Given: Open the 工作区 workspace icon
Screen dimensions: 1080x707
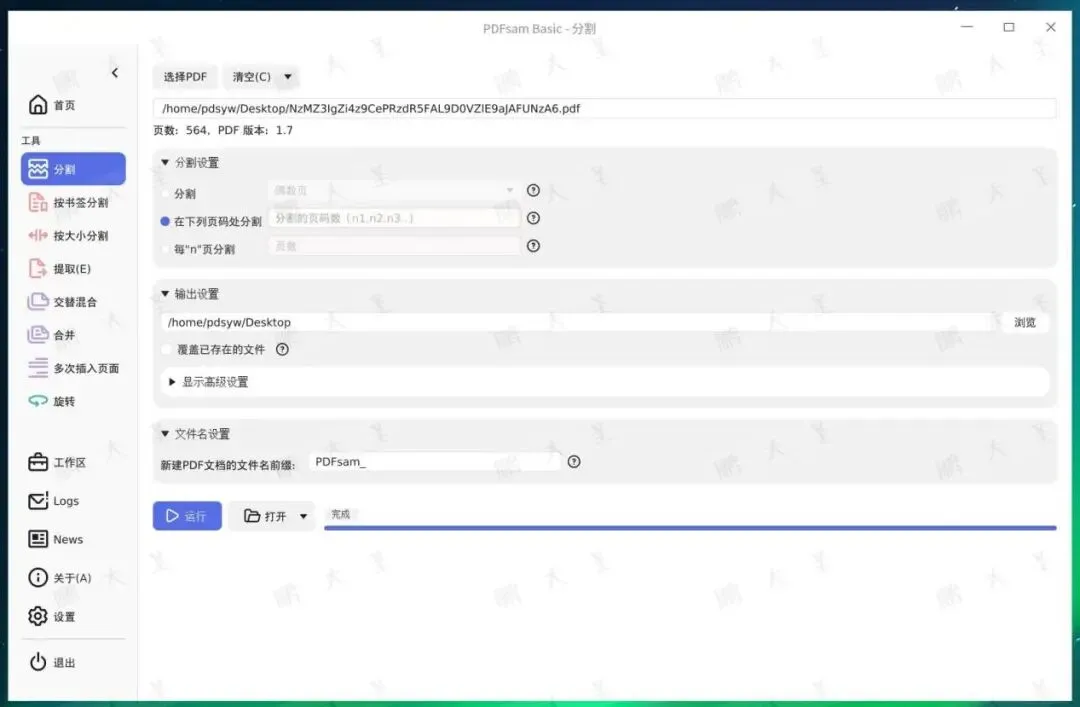Looking at the screenshot, I should click(38, 462).
